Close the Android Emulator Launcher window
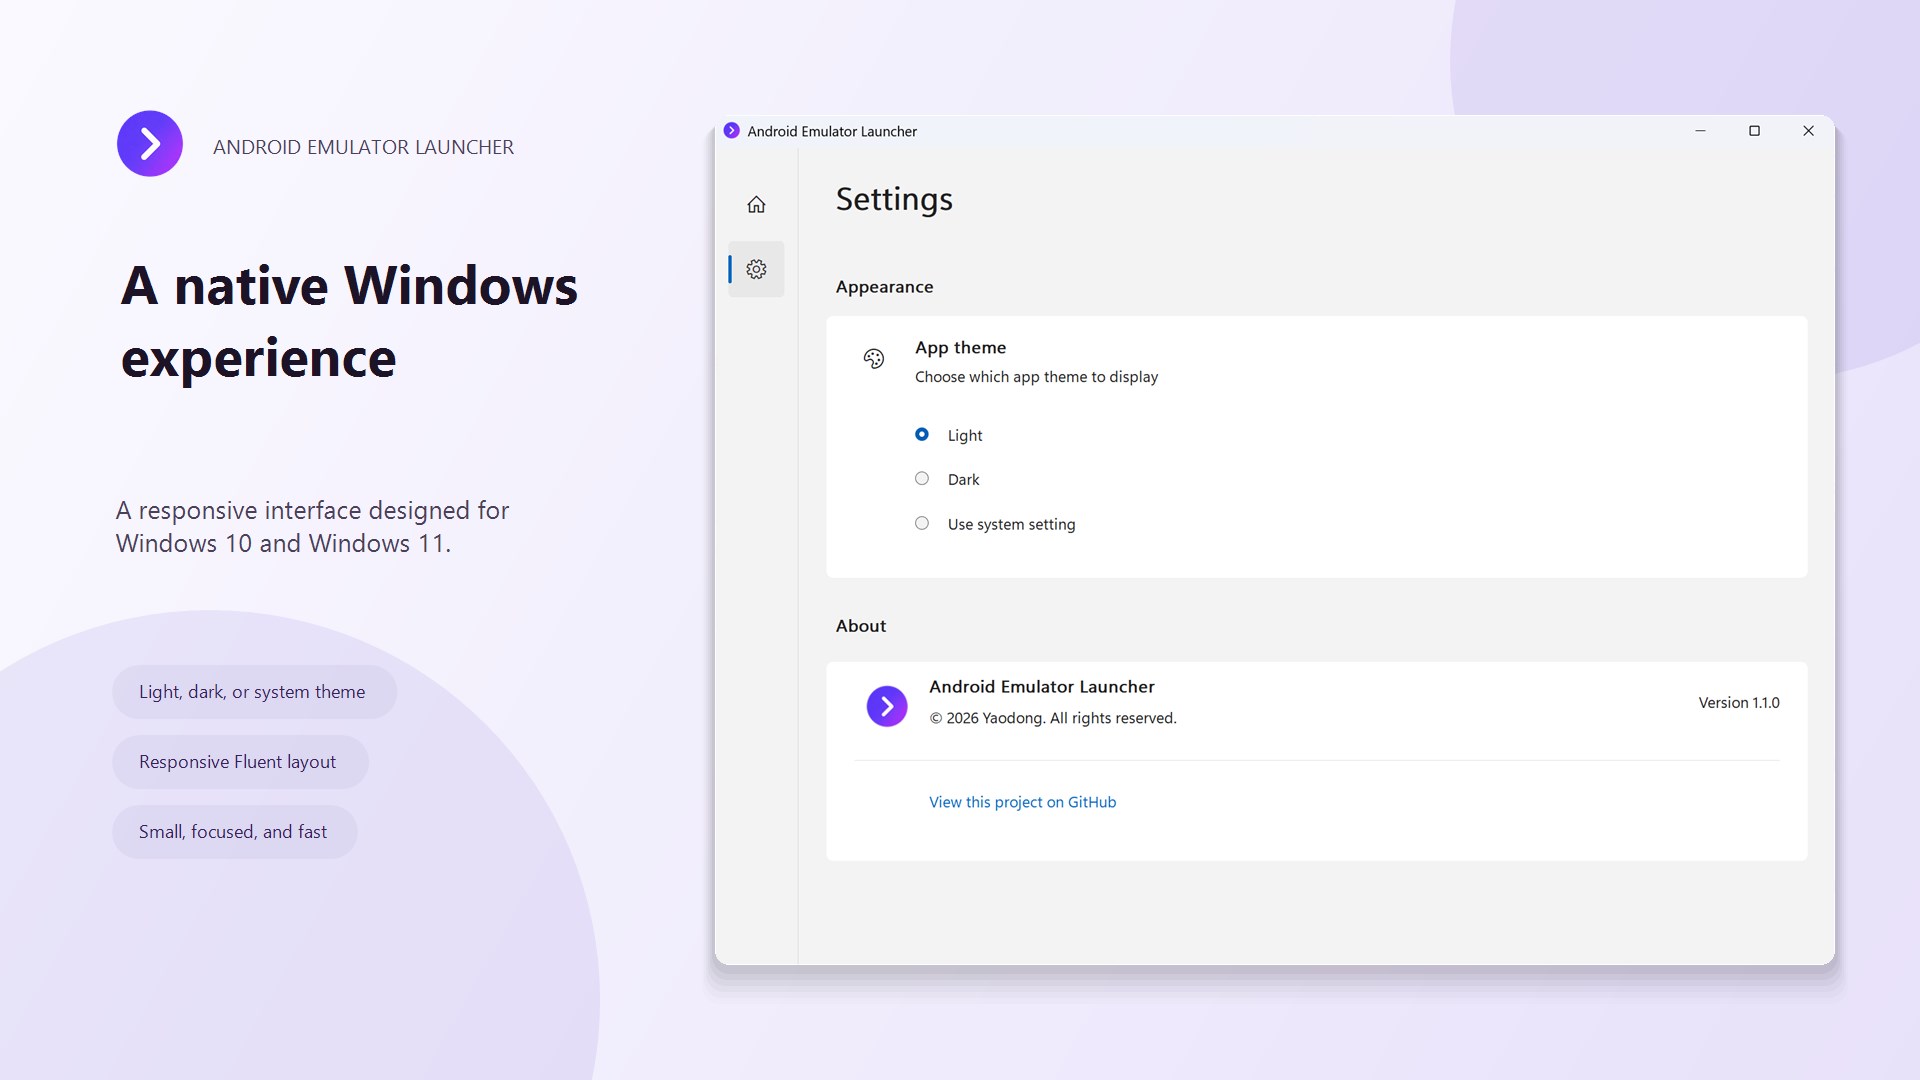The height and width of the screenshot is (1080, 1920). (x=1808, y=131)
